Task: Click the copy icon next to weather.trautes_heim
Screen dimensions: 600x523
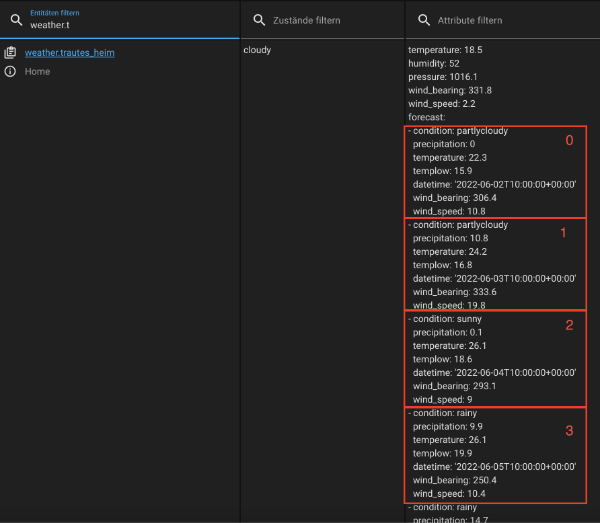Action: point(10,52)
